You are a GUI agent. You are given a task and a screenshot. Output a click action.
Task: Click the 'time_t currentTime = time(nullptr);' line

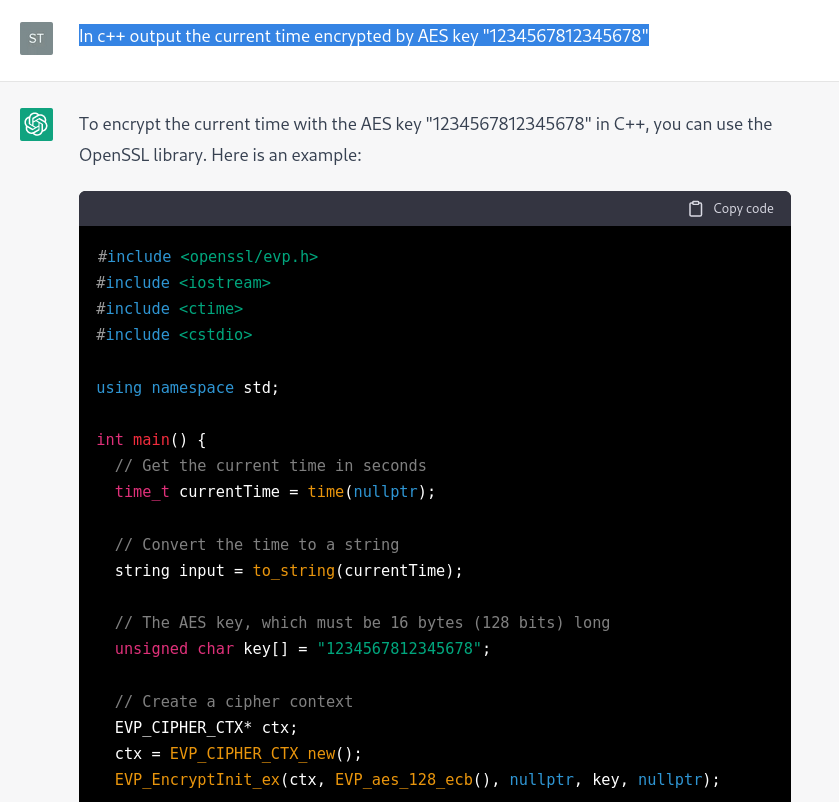[x=276, y=492]
